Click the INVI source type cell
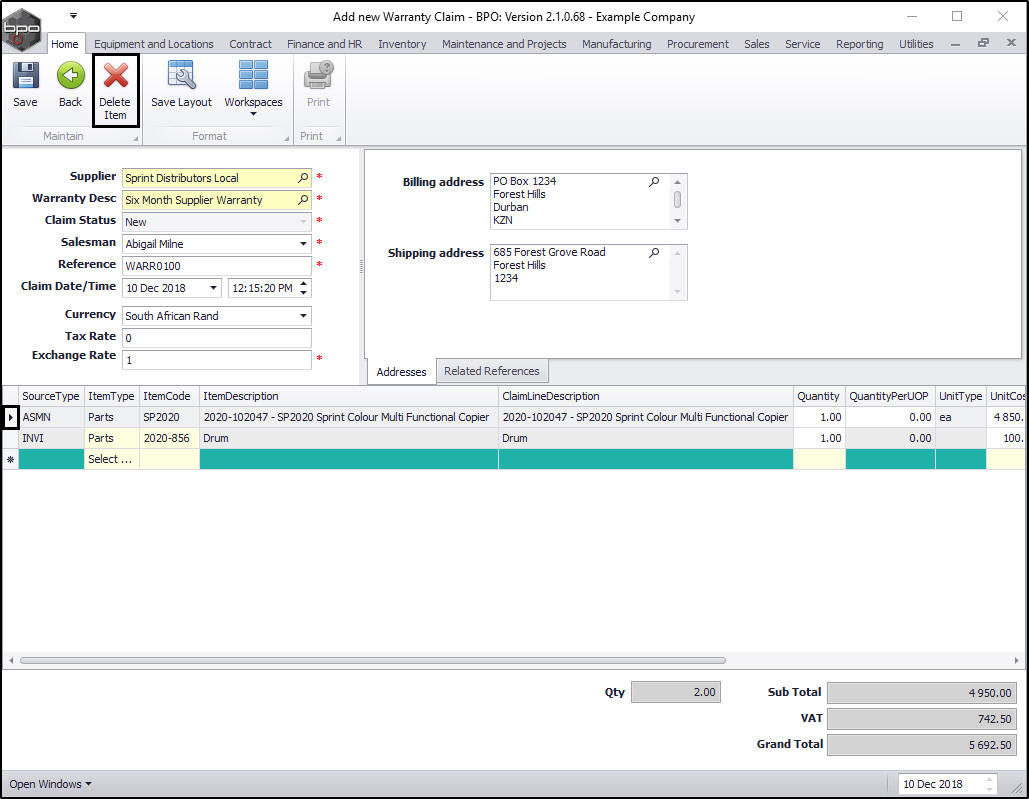The height and width of the screenshot is (799, 1029). pyautogui.click(x=51, y=438)
